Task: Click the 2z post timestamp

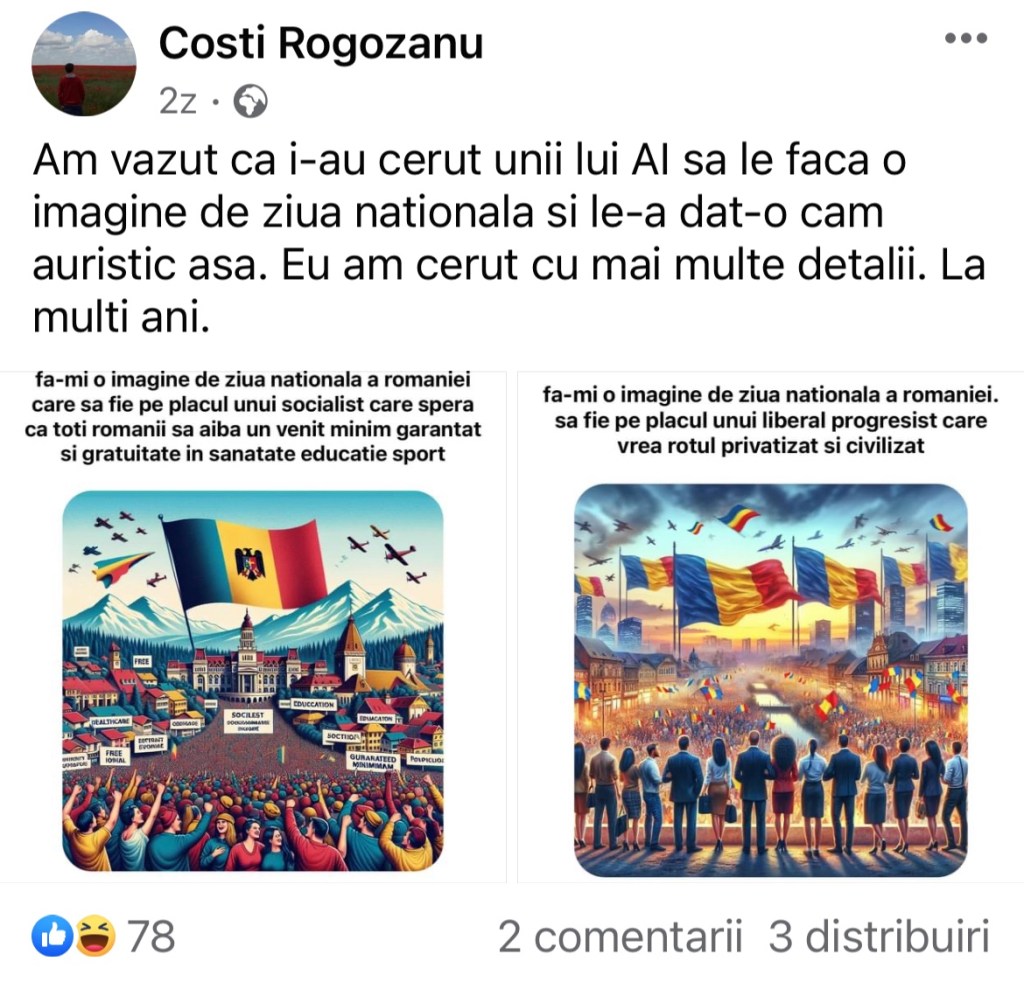Action: [178, 101]
